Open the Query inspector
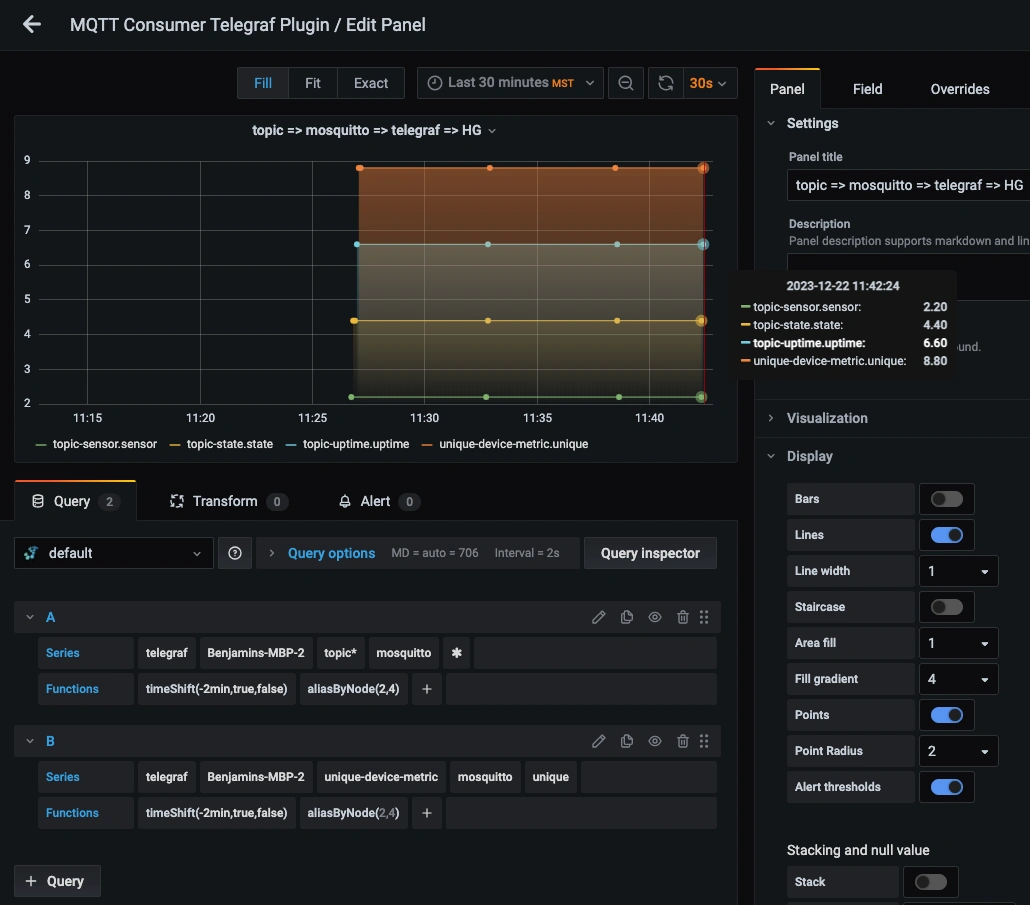Screen dimensions: 1030x905 click(x=650, y=553)
